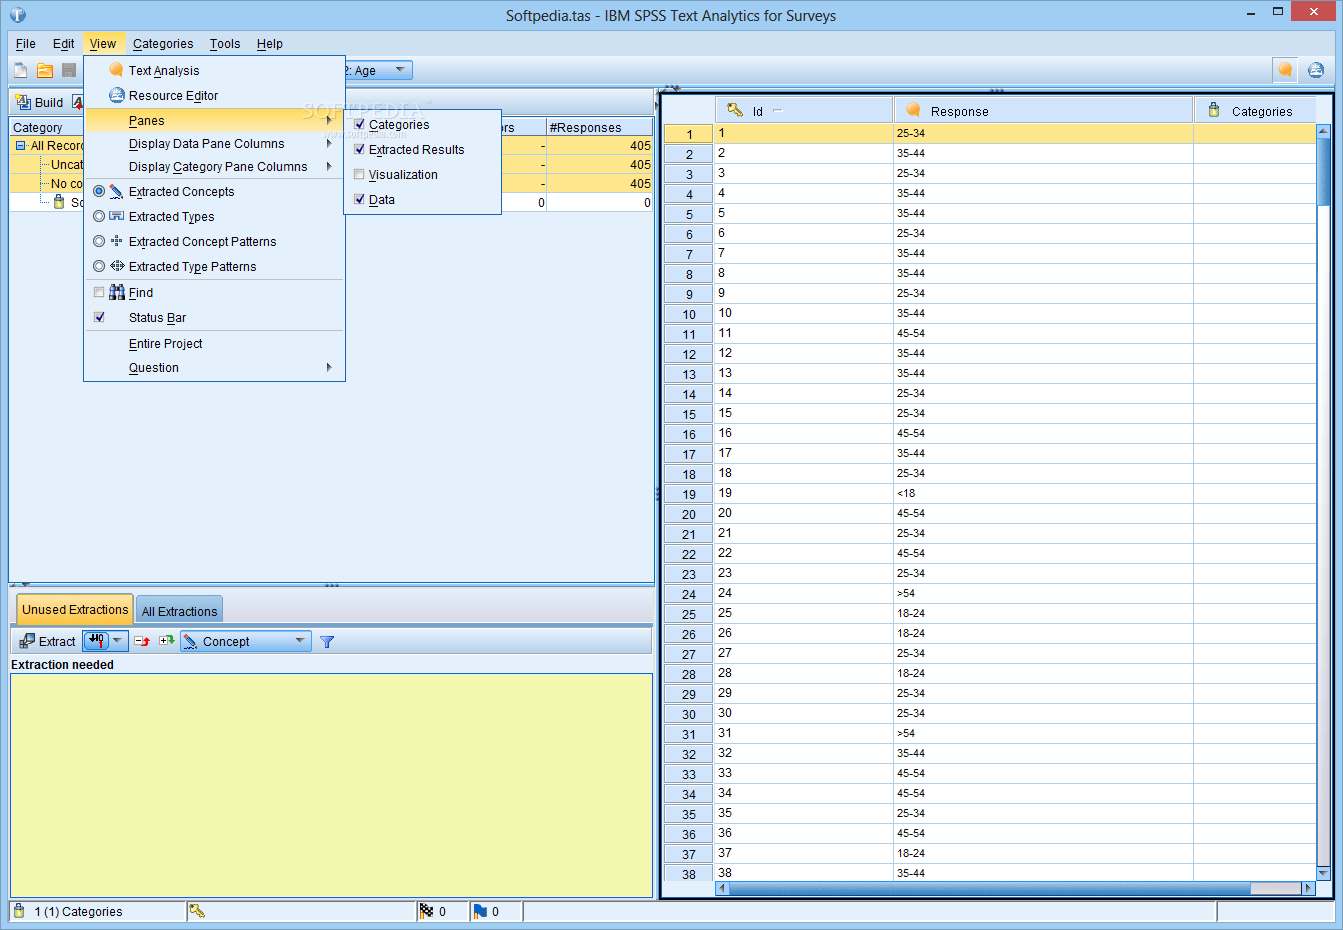This screenshot has width=1343, height=930.
Task: Open Text Analysis view icon at top right
Action: point(1285,70)
